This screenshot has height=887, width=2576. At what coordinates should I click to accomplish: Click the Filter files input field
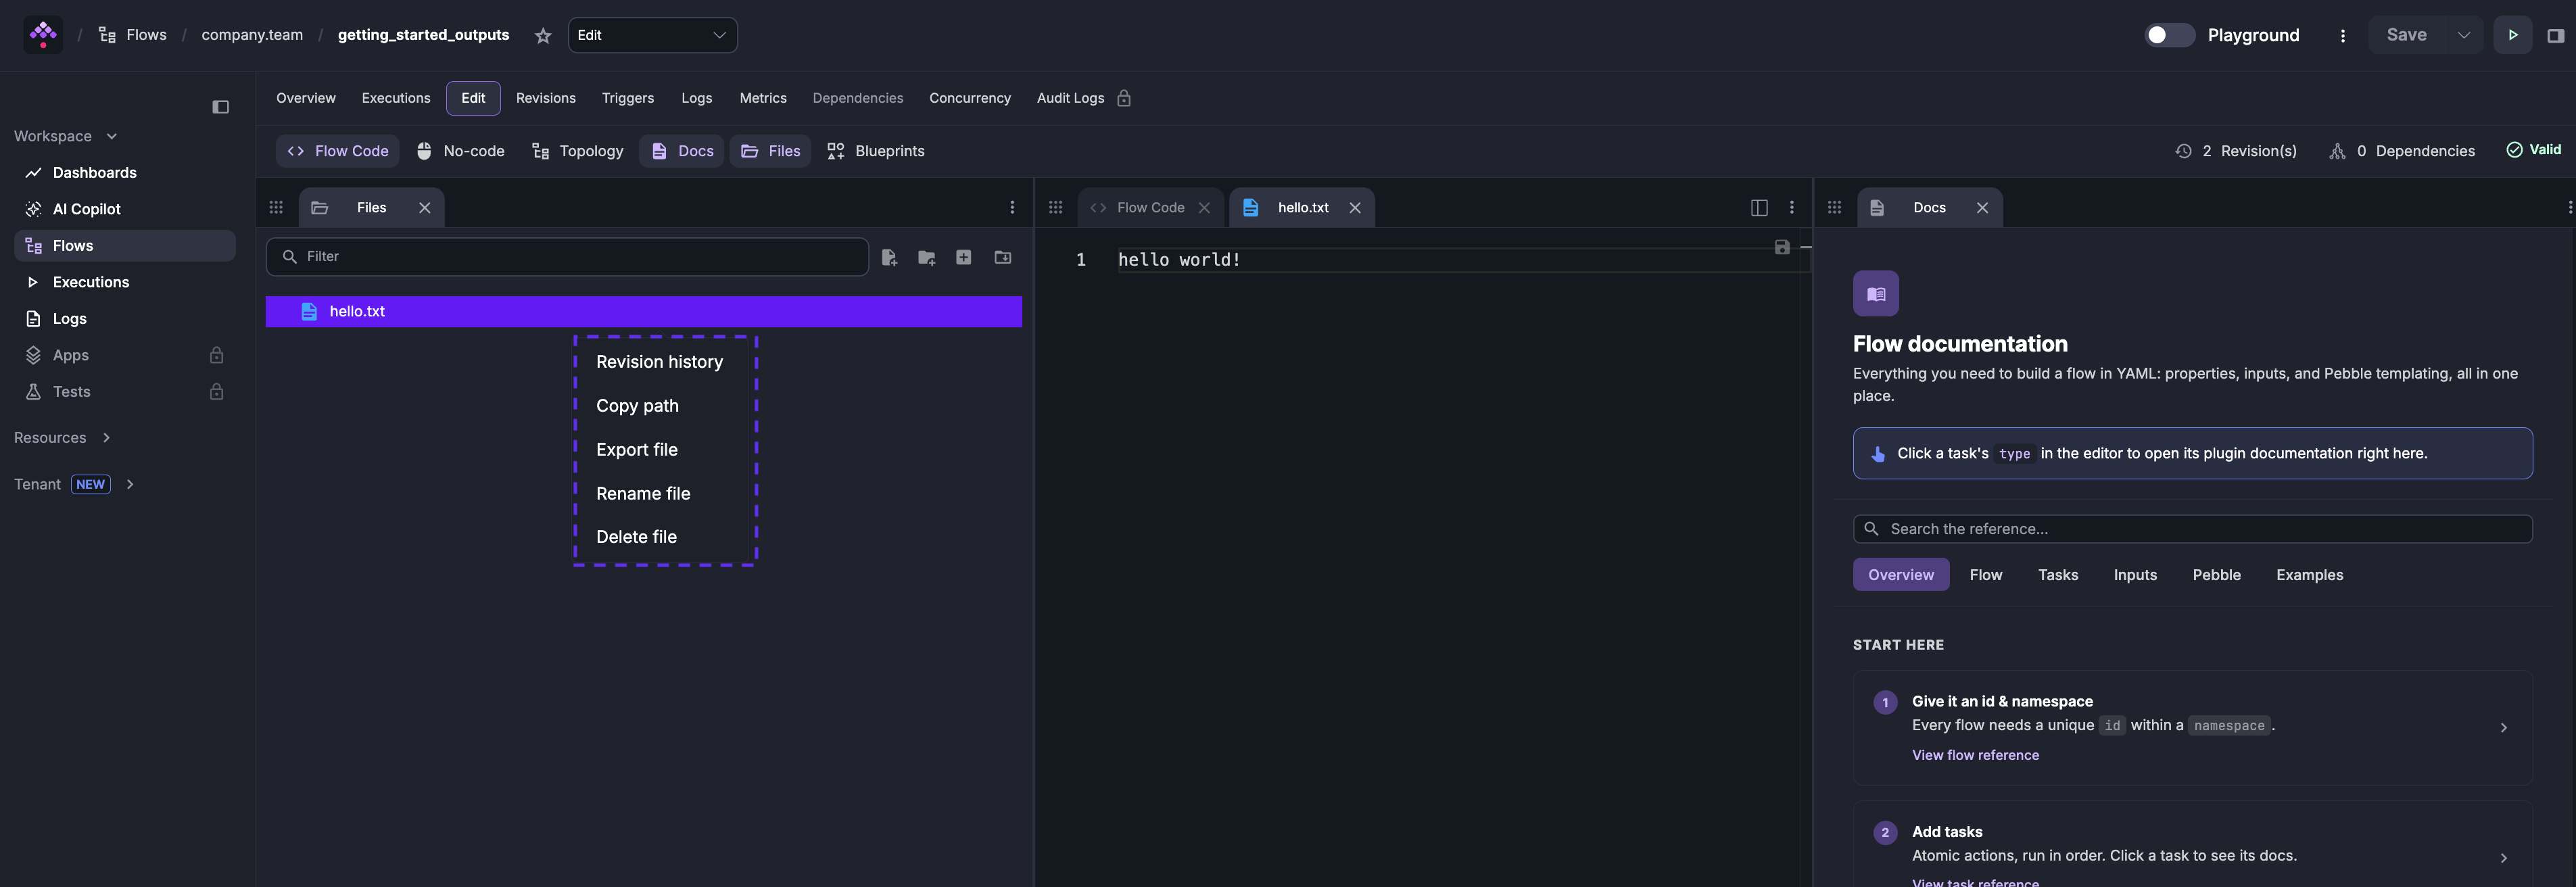pos(567,257)
